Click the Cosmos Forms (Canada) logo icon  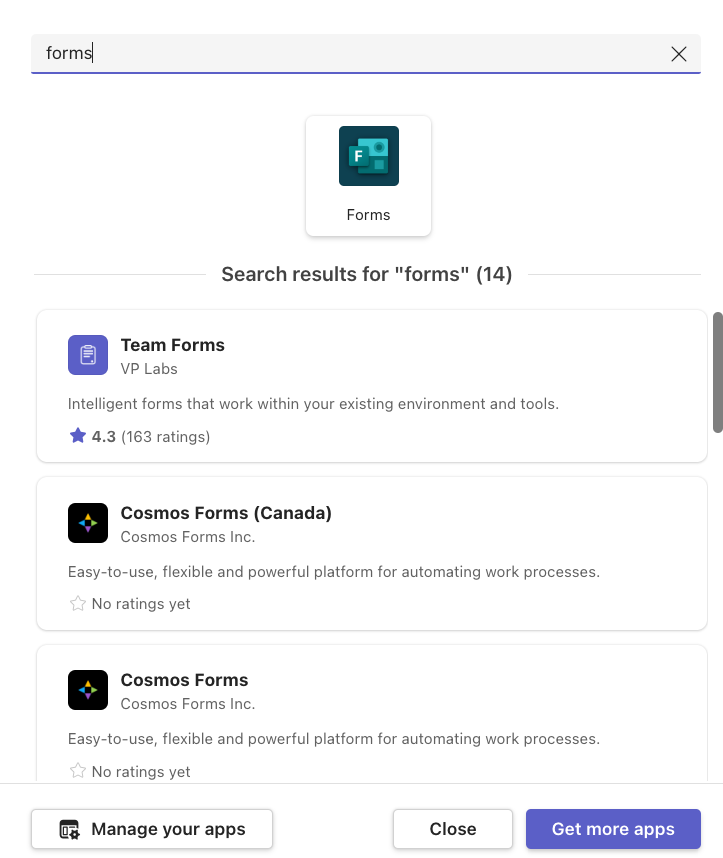pyautogui.click(x=88, y=523)
